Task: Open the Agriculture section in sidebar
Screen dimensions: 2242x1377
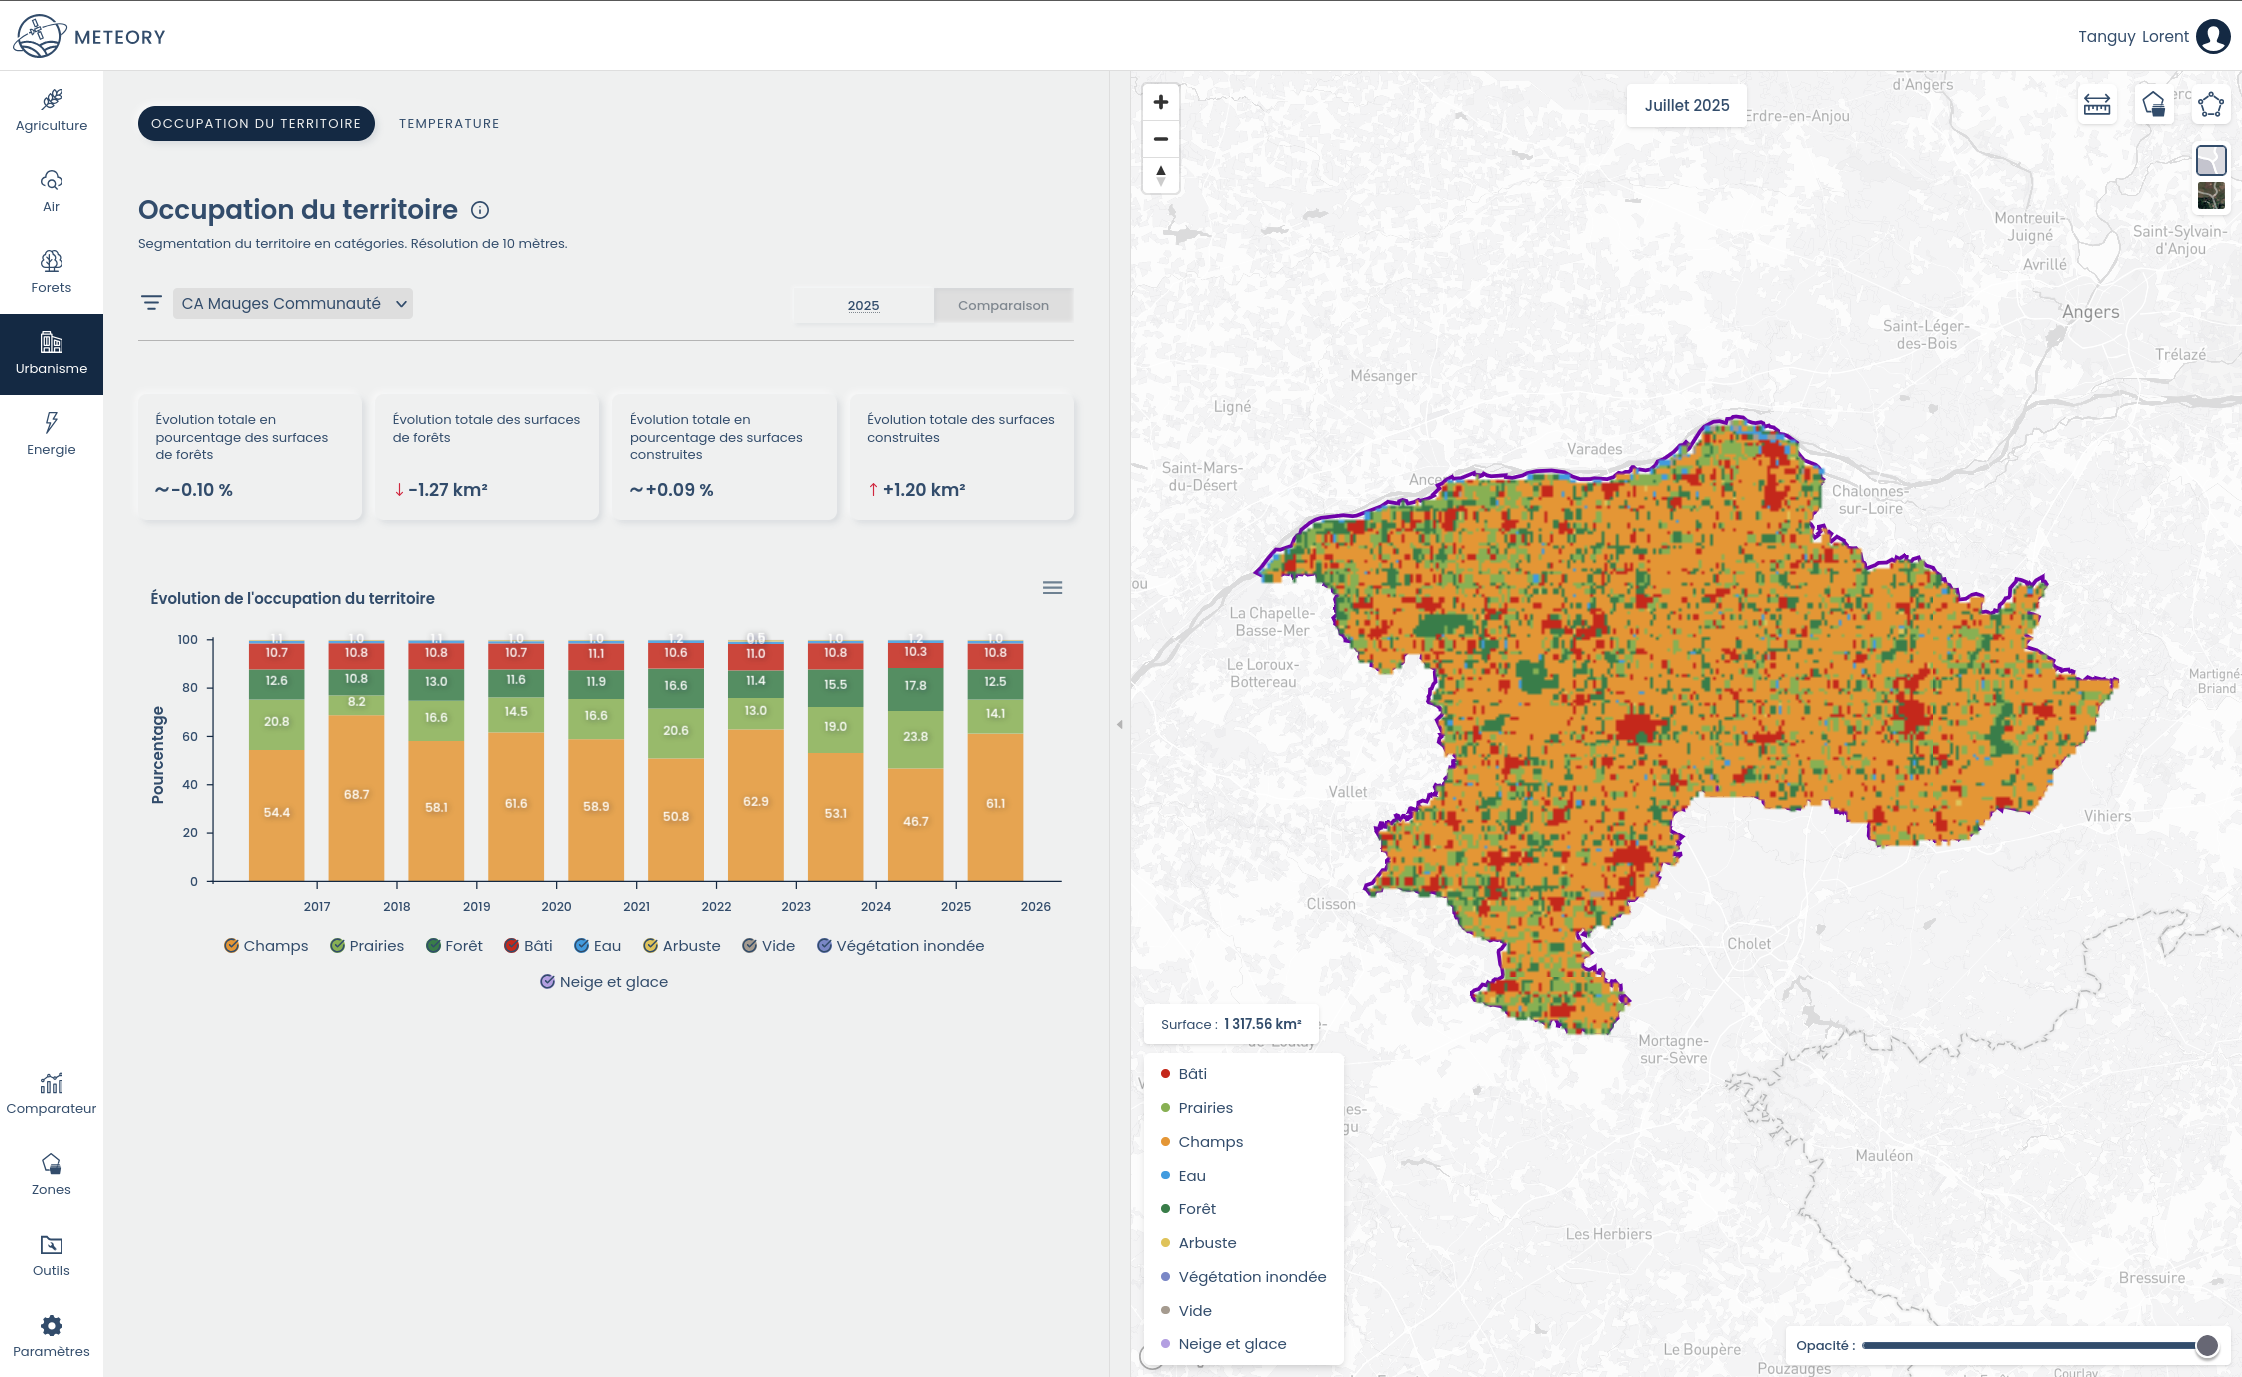Action: pos(51,110)
